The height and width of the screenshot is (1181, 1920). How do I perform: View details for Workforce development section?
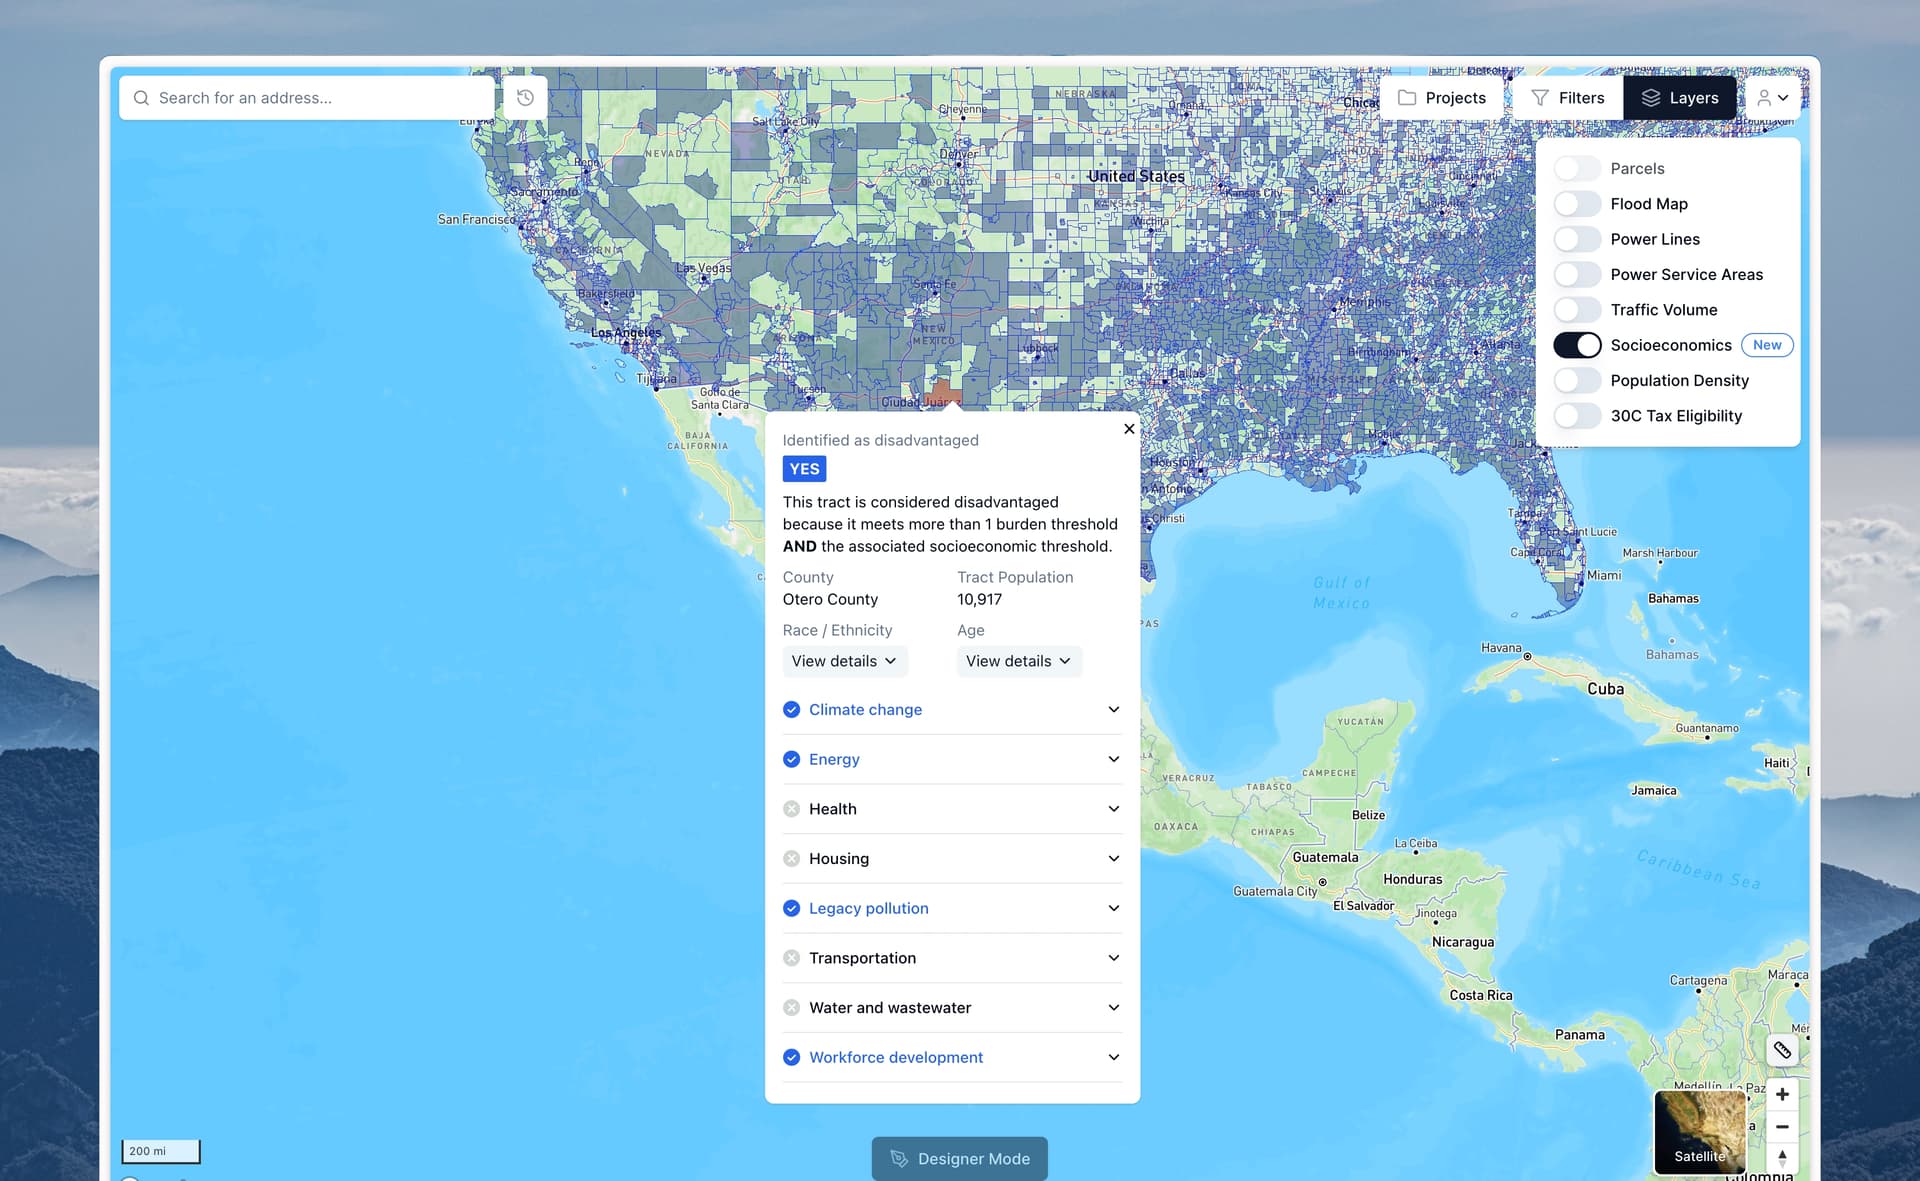(1114, 1058)
